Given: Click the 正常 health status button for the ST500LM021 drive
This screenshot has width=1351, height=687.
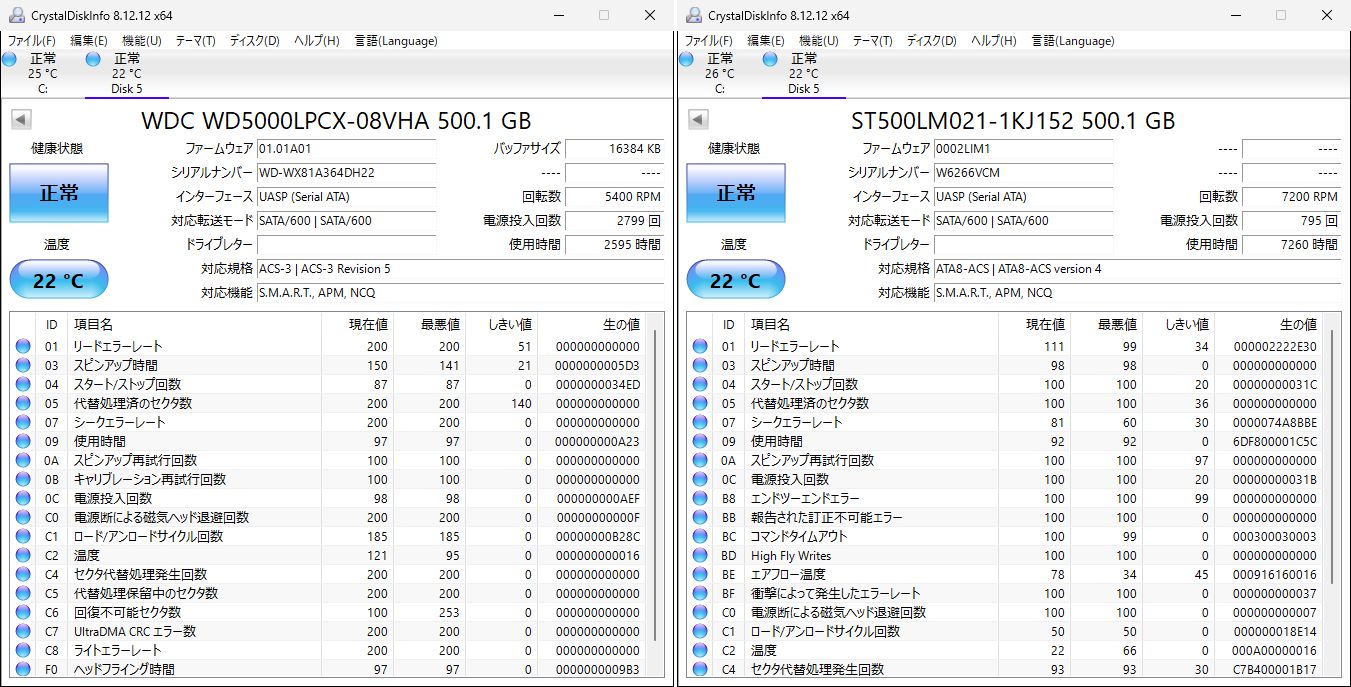Looking at the screenshot, I should pyautogui.click(x=735, y=194).
